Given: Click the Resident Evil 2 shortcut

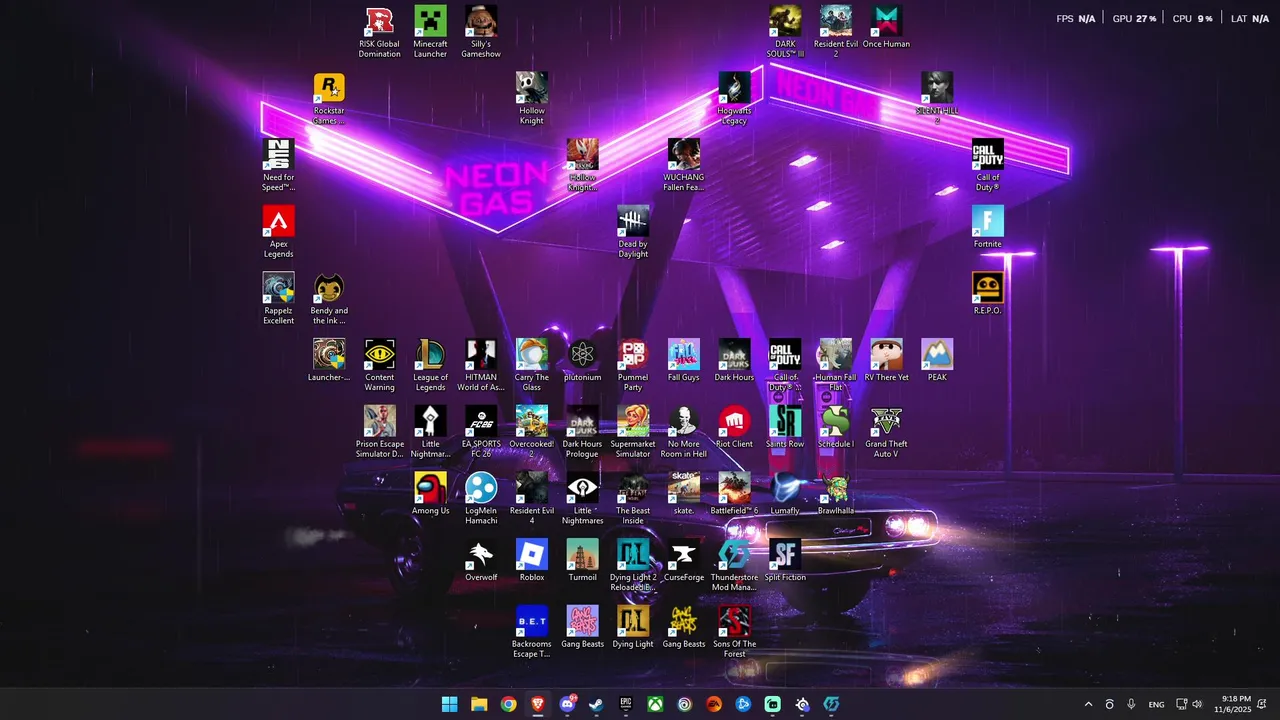Looking at the screenshot, I should pos(836,31).
